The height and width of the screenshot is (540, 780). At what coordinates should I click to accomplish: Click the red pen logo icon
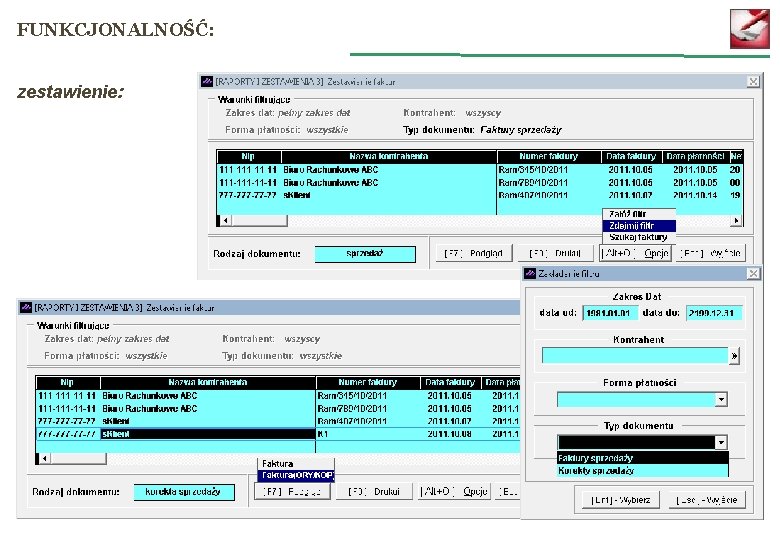pyautogui.click(x=749, y=29)
